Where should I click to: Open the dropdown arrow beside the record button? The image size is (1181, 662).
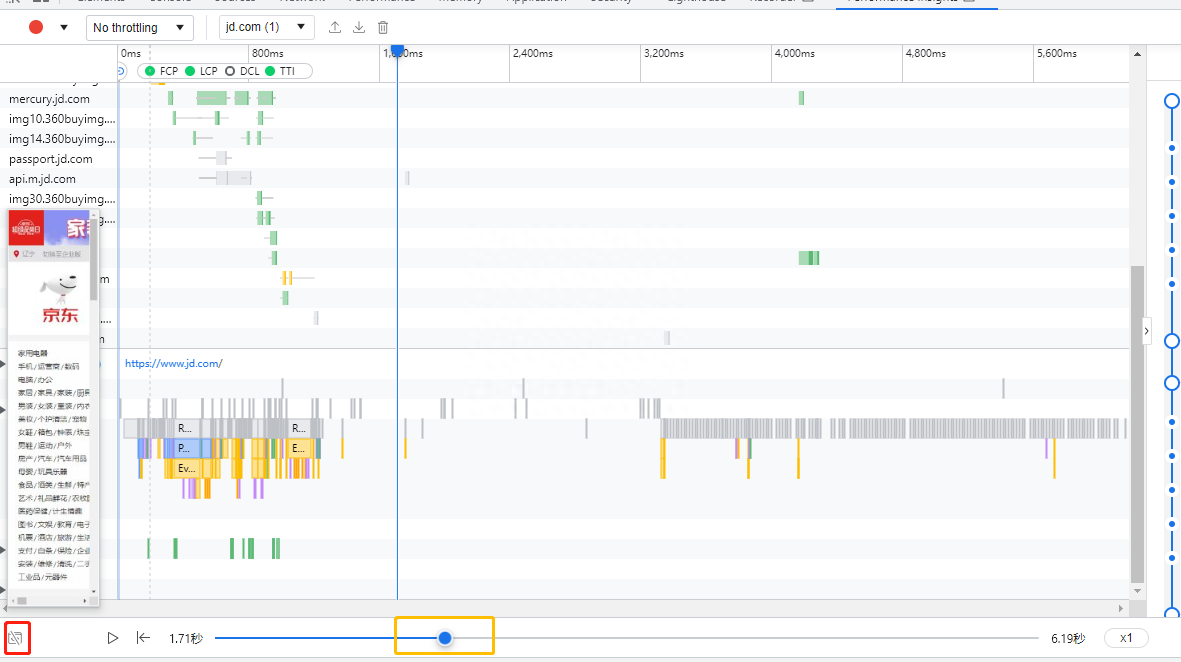tap(64, 28)
